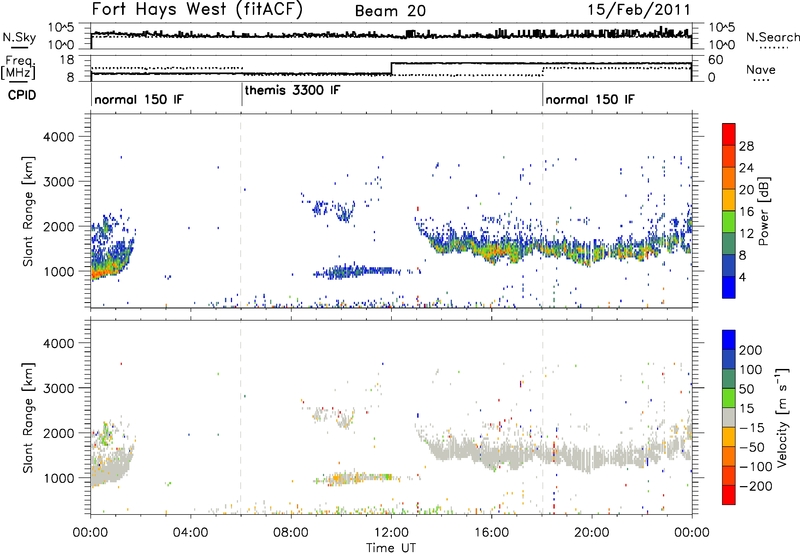The image size is (800, 554).
Task: Click the gray segment of velocity colorbar
Action: [x=729, y=417]
